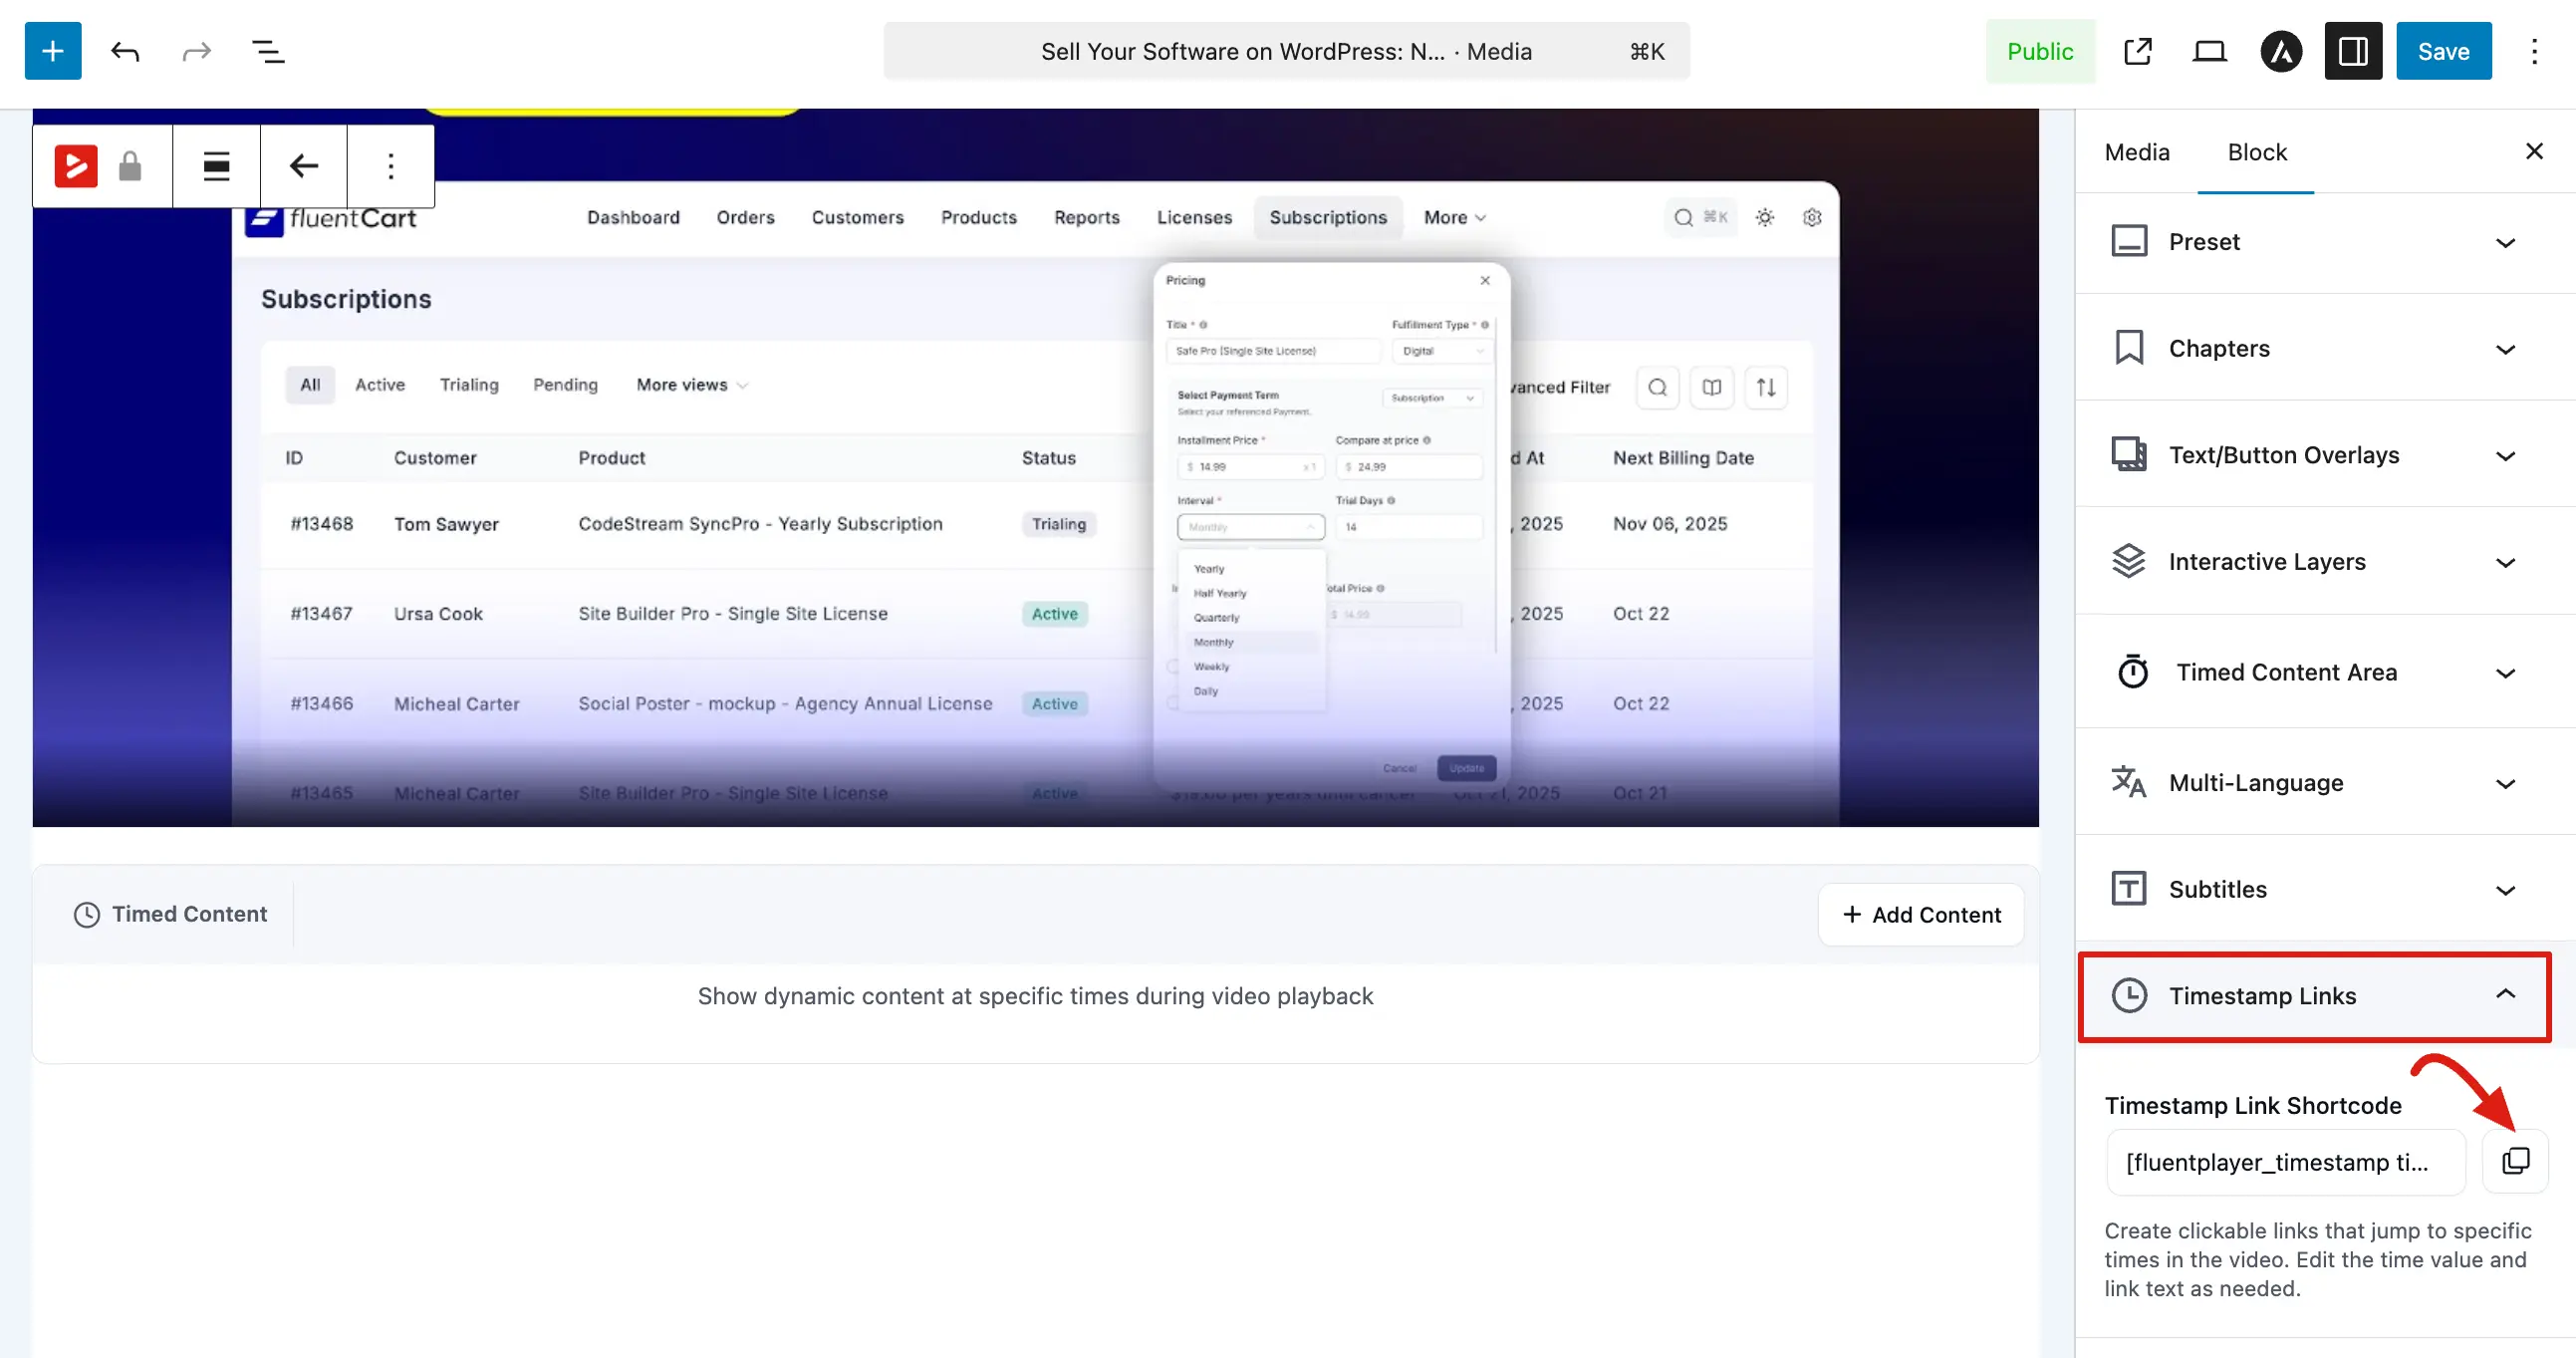Open FluentCart settings gear icon

[x=1812, y=217]
